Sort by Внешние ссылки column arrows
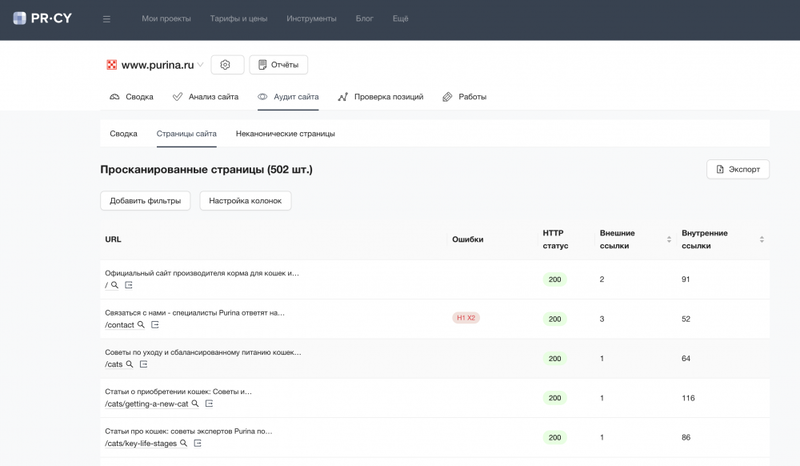The image size is (800, 466). coord(669,239)
